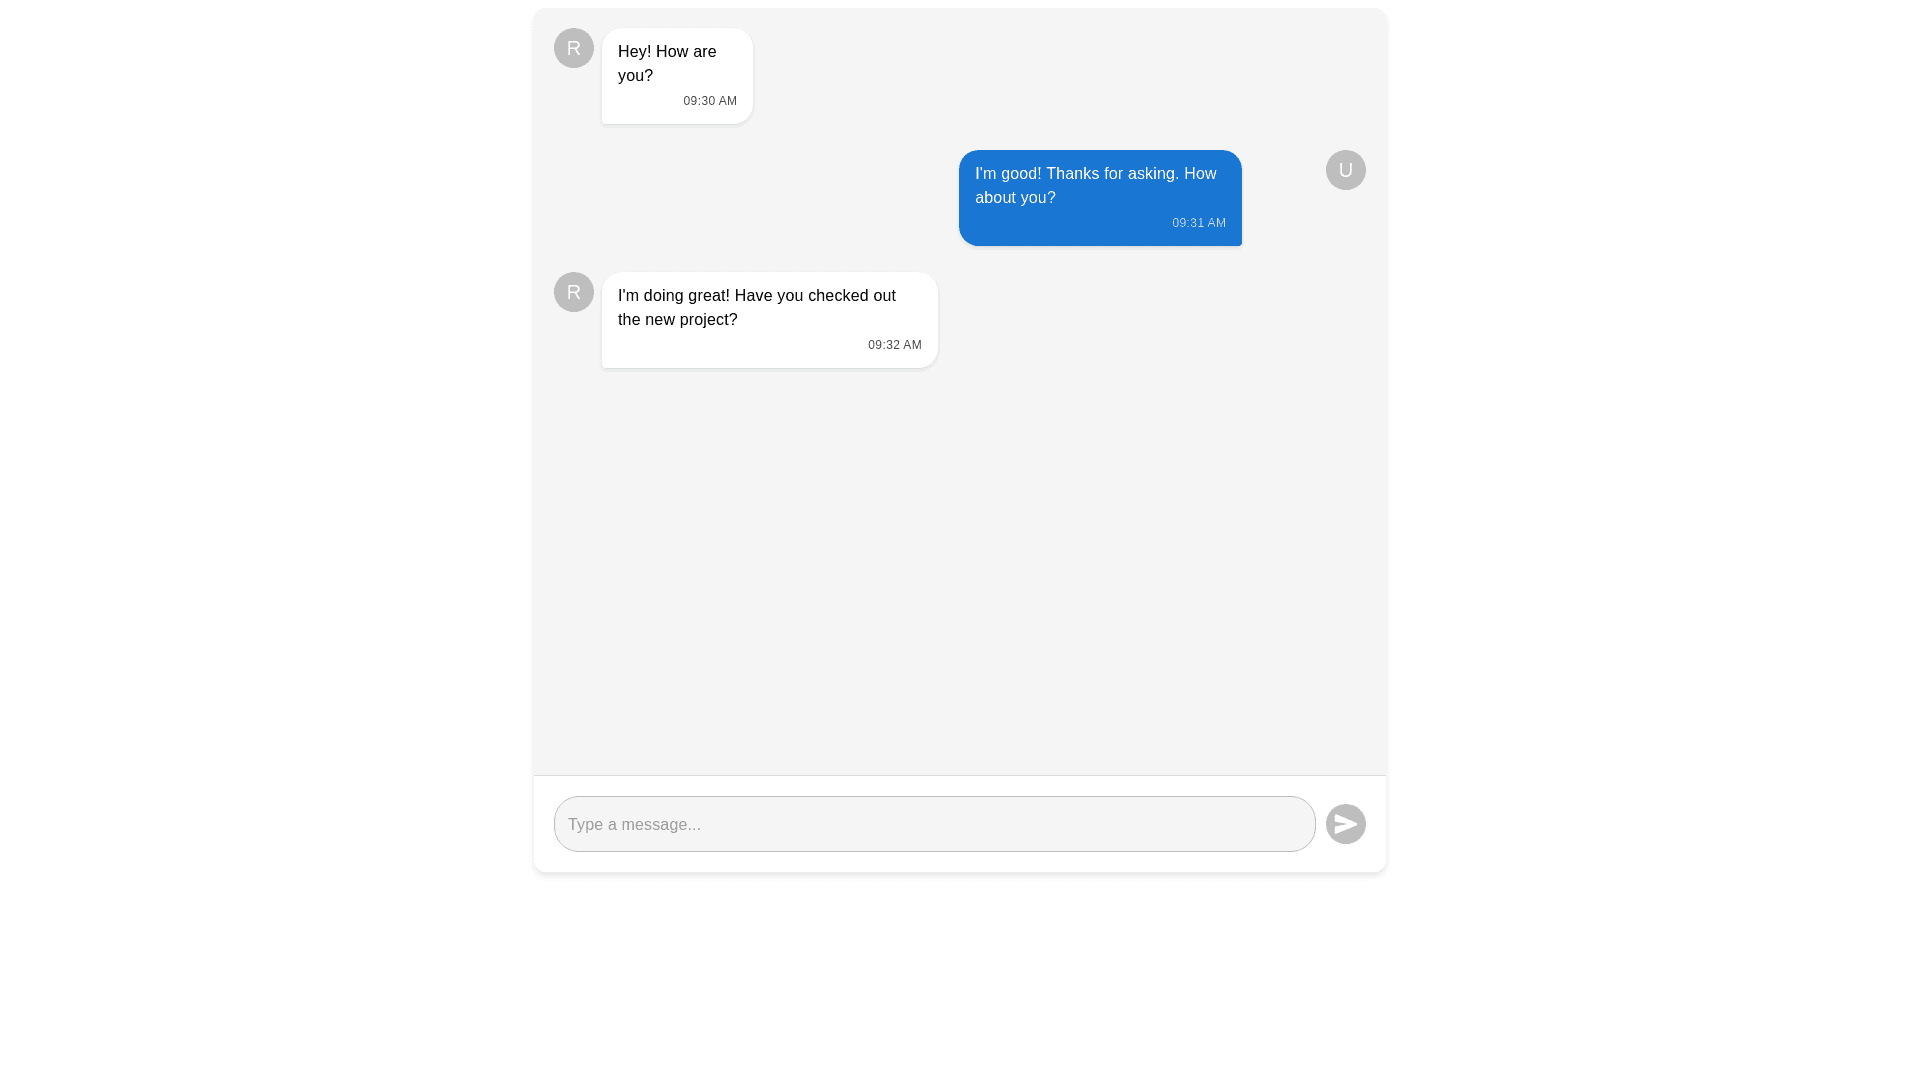Click the words "the new project?" in last message
This screenshot has width=1920, height=1080.
(x=677, y=320)
